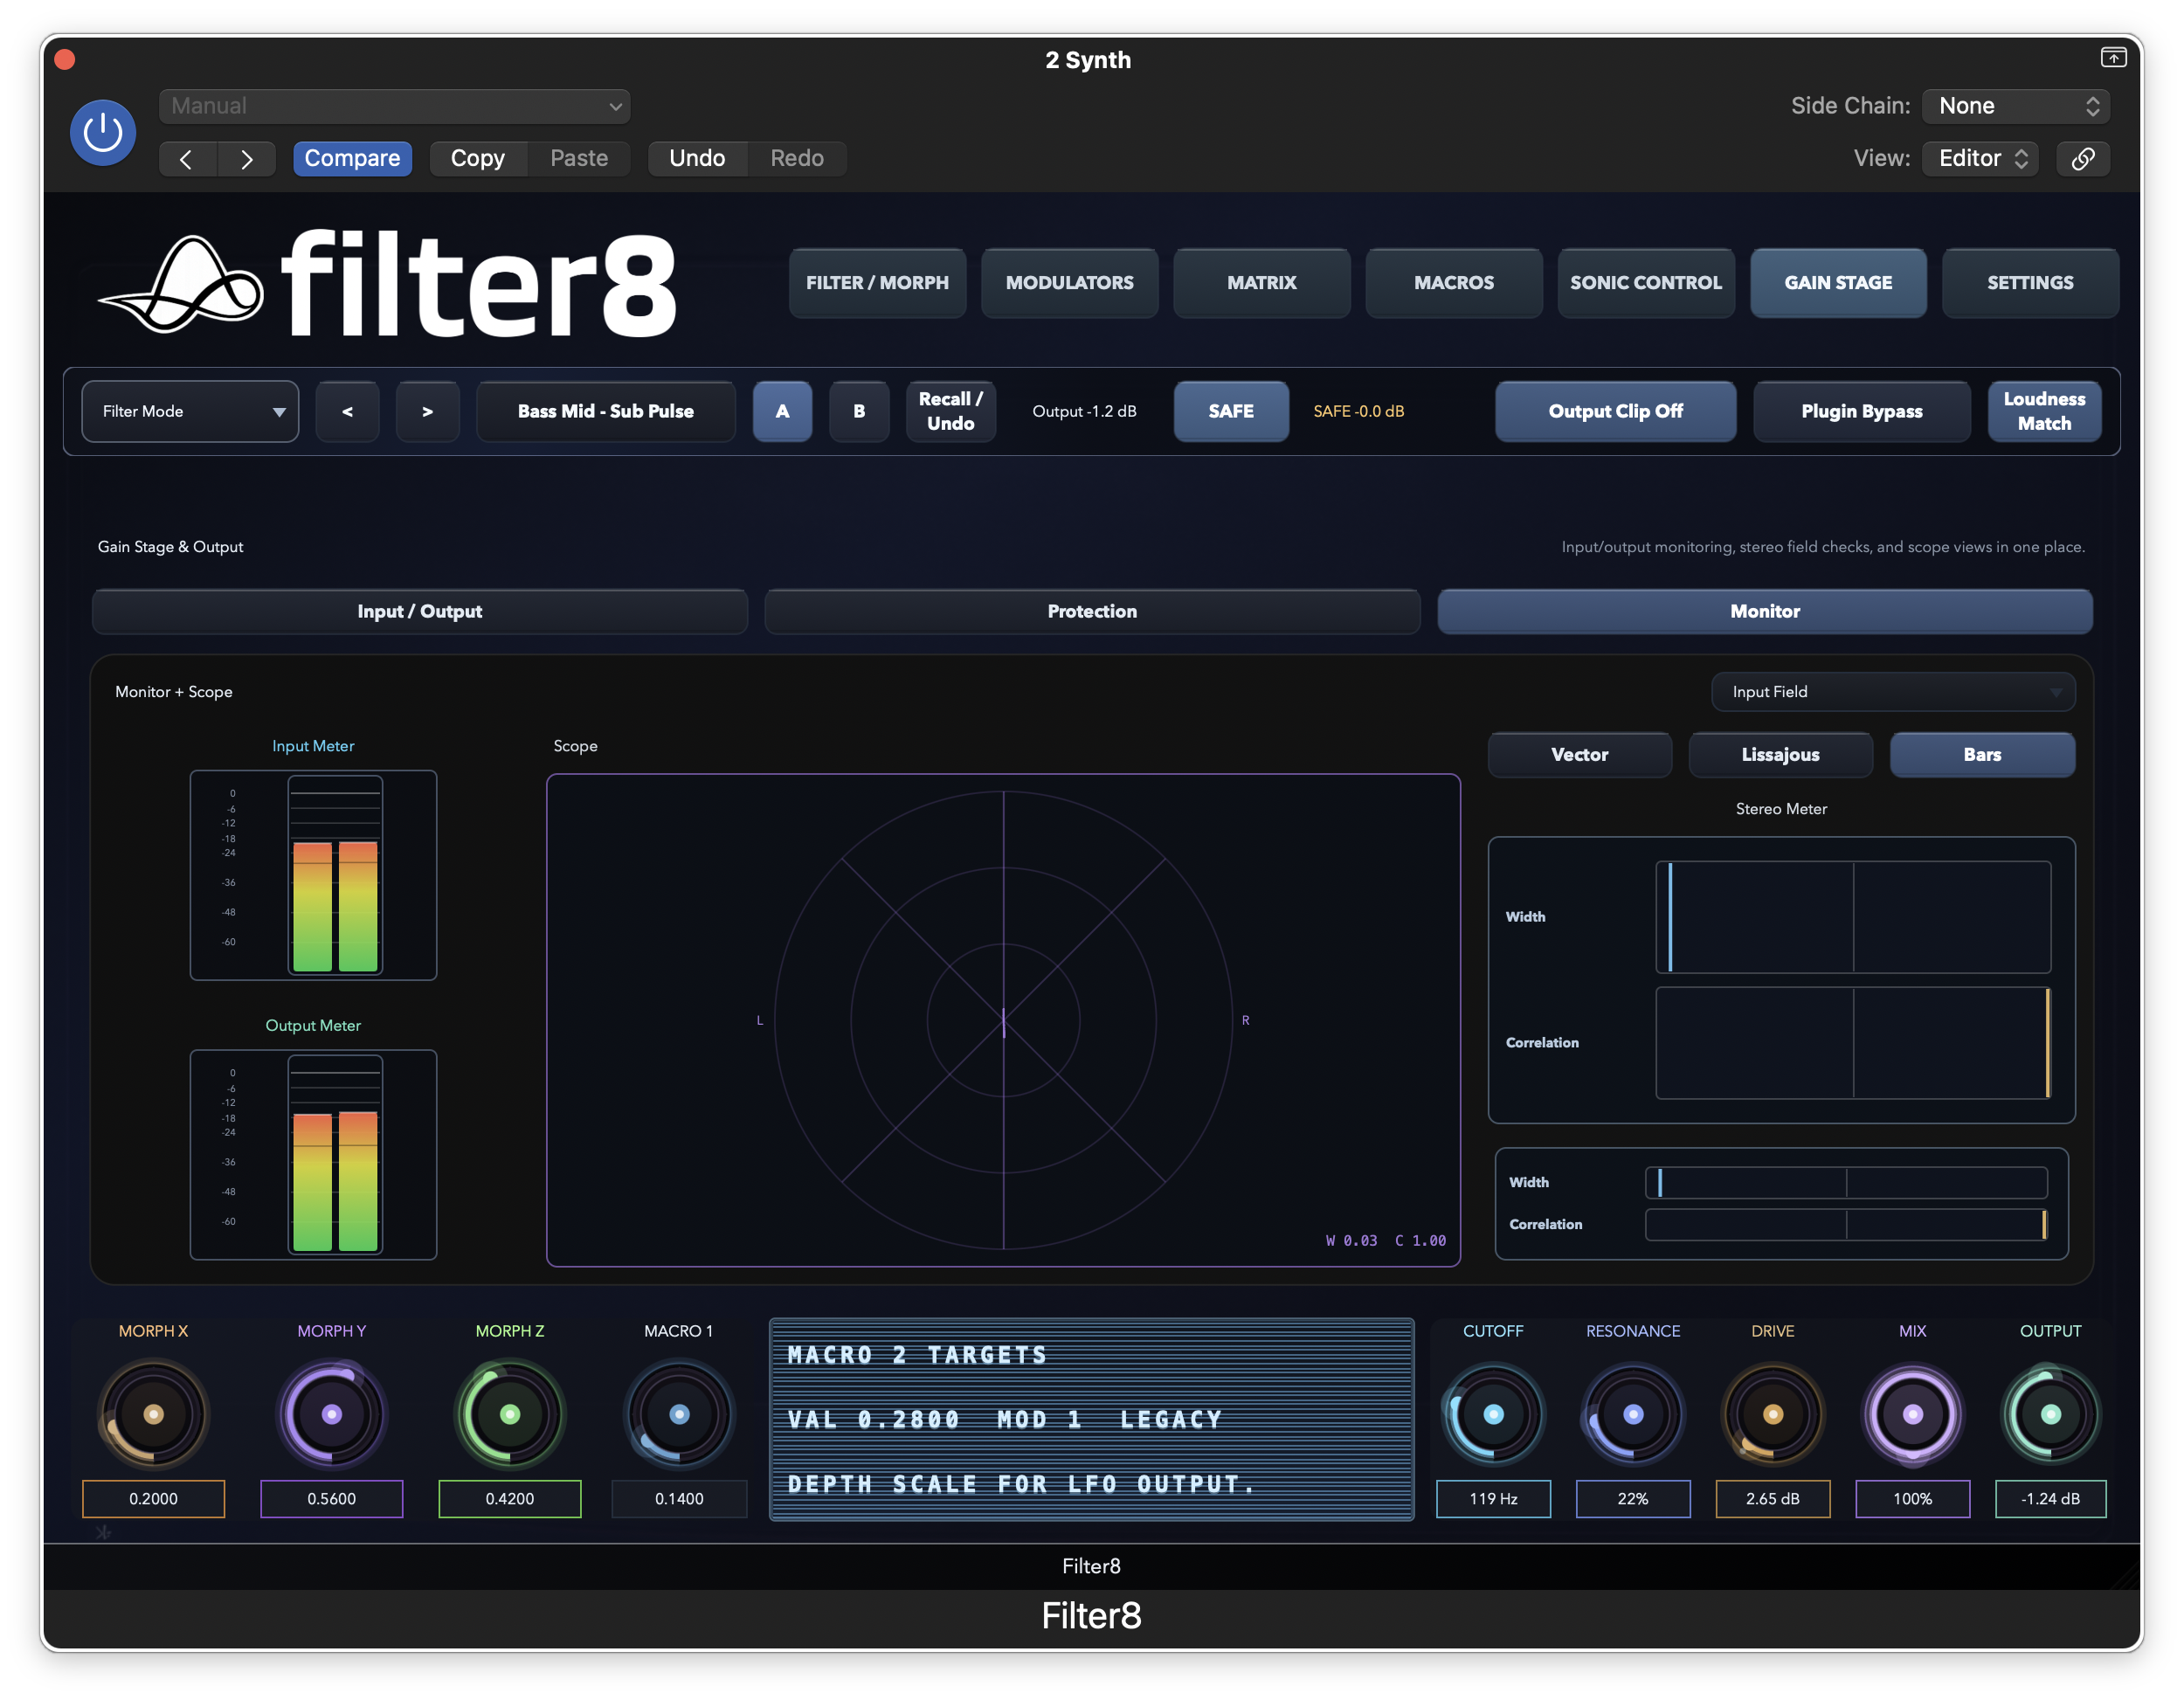Click the Morph X knob
The image size is (2184, 1700).
pyautogui.click(x=153, y=1414)
